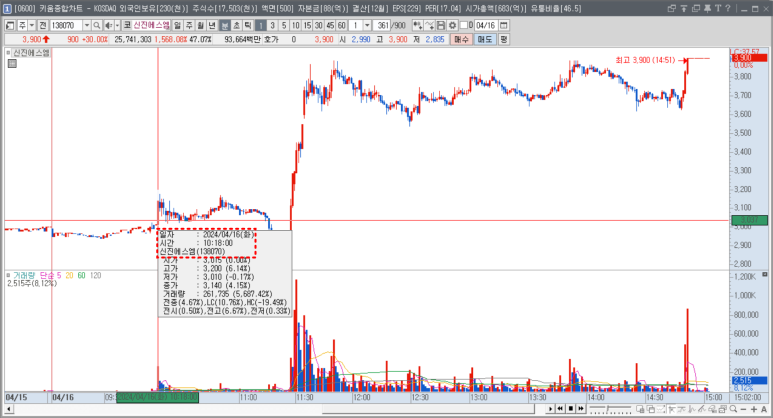The width and height of the screenshot is (773, 418).
Task: Select the 3 minute interval
Action: (272, 26)
